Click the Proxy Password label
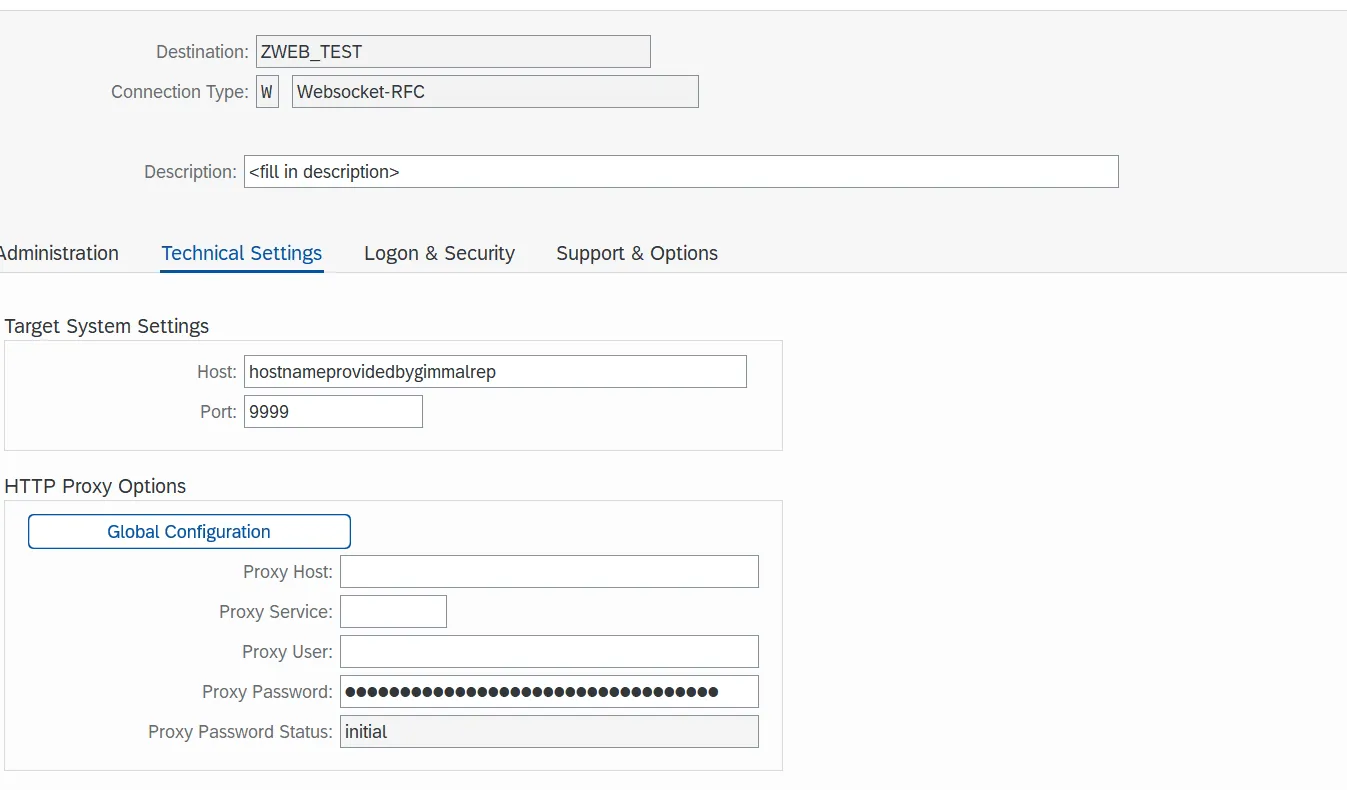Image resolution: width=1347 pixels, height=790 pixels. [x=267, y=692]
